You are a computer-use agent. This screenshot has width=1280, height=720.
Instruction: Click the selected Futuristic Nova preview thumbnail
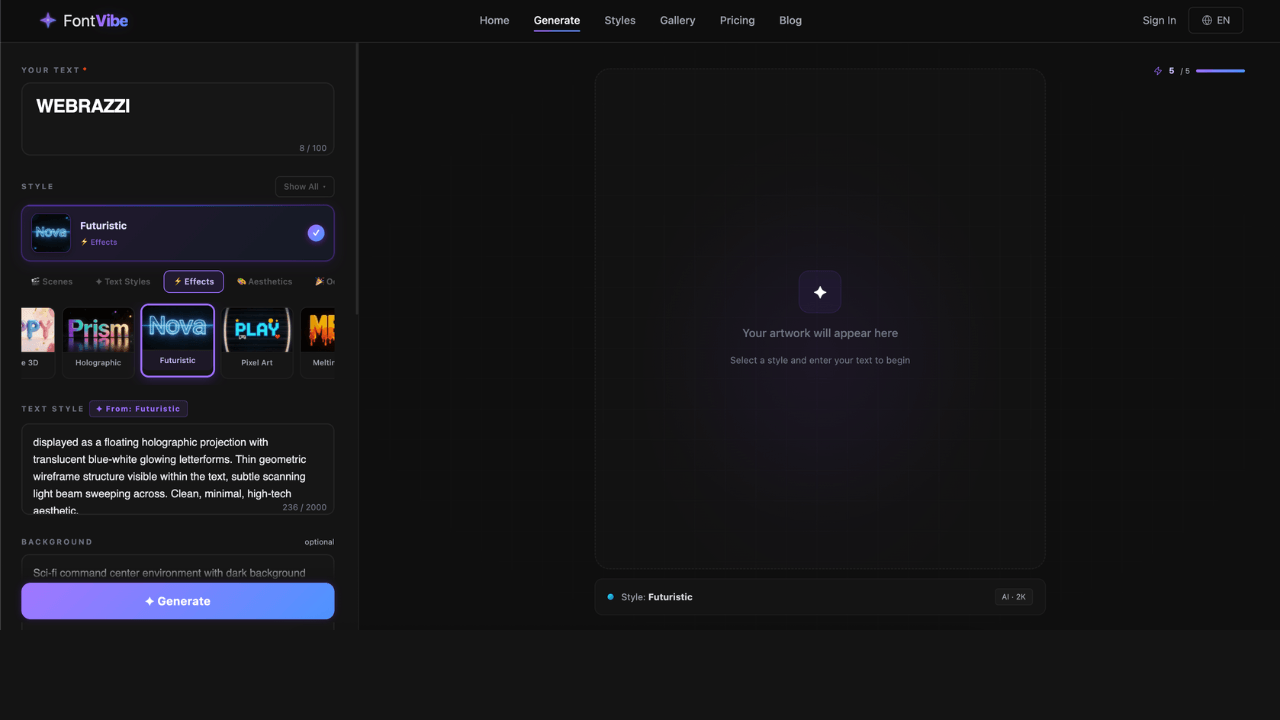(51, 233)
